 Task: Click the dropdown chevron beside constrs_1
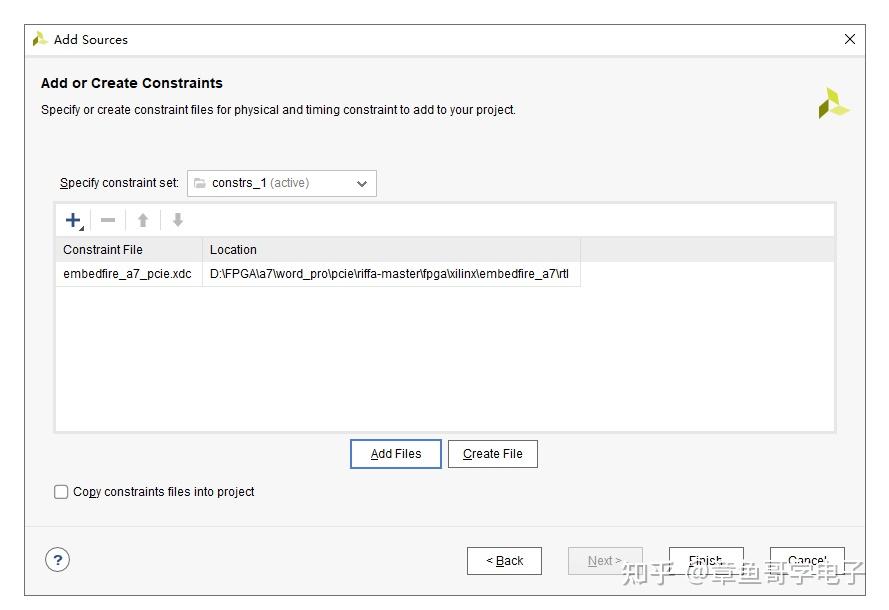[362, 183]
